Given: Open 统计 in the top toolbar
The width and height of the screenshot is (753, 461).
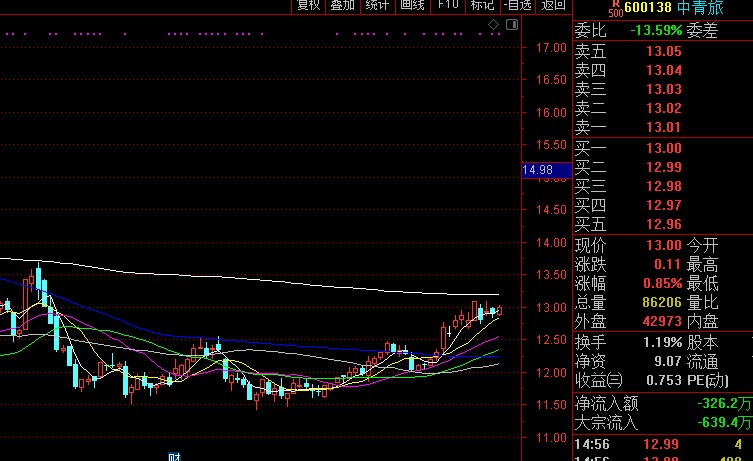Looking at the screenshot, I should 377,5.
